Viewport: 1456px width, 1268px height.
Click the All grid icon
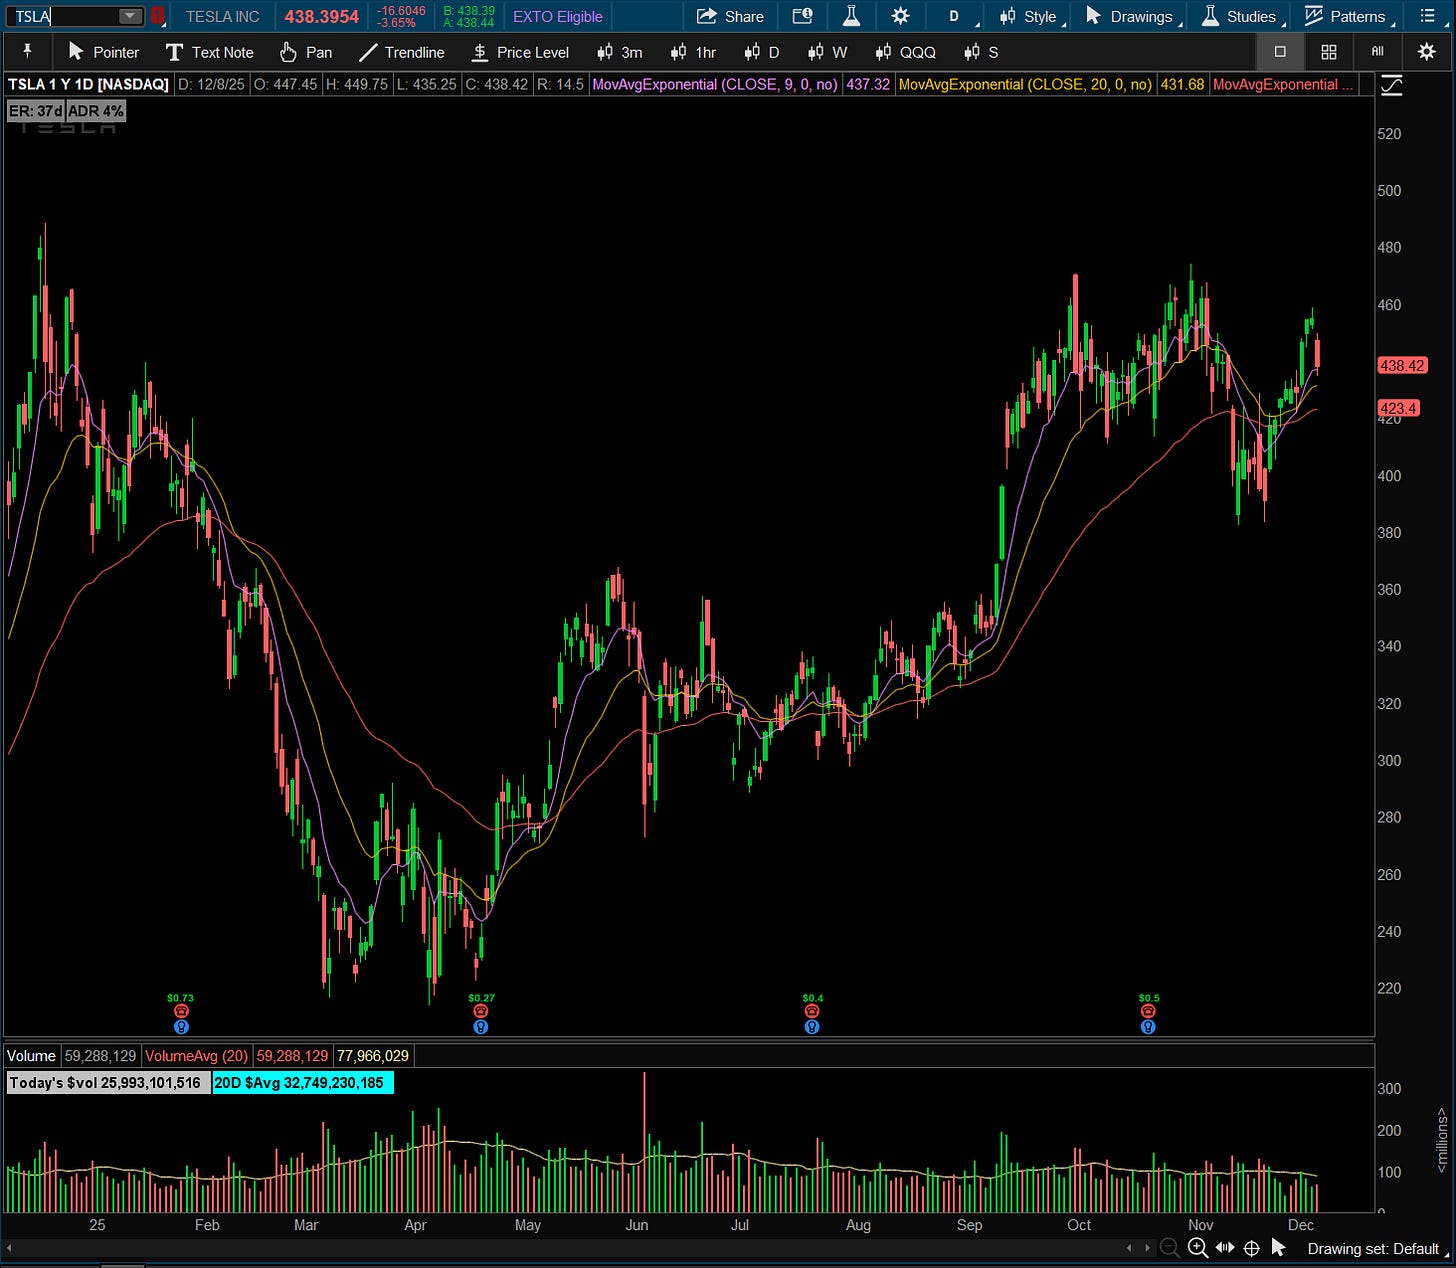1378,51
